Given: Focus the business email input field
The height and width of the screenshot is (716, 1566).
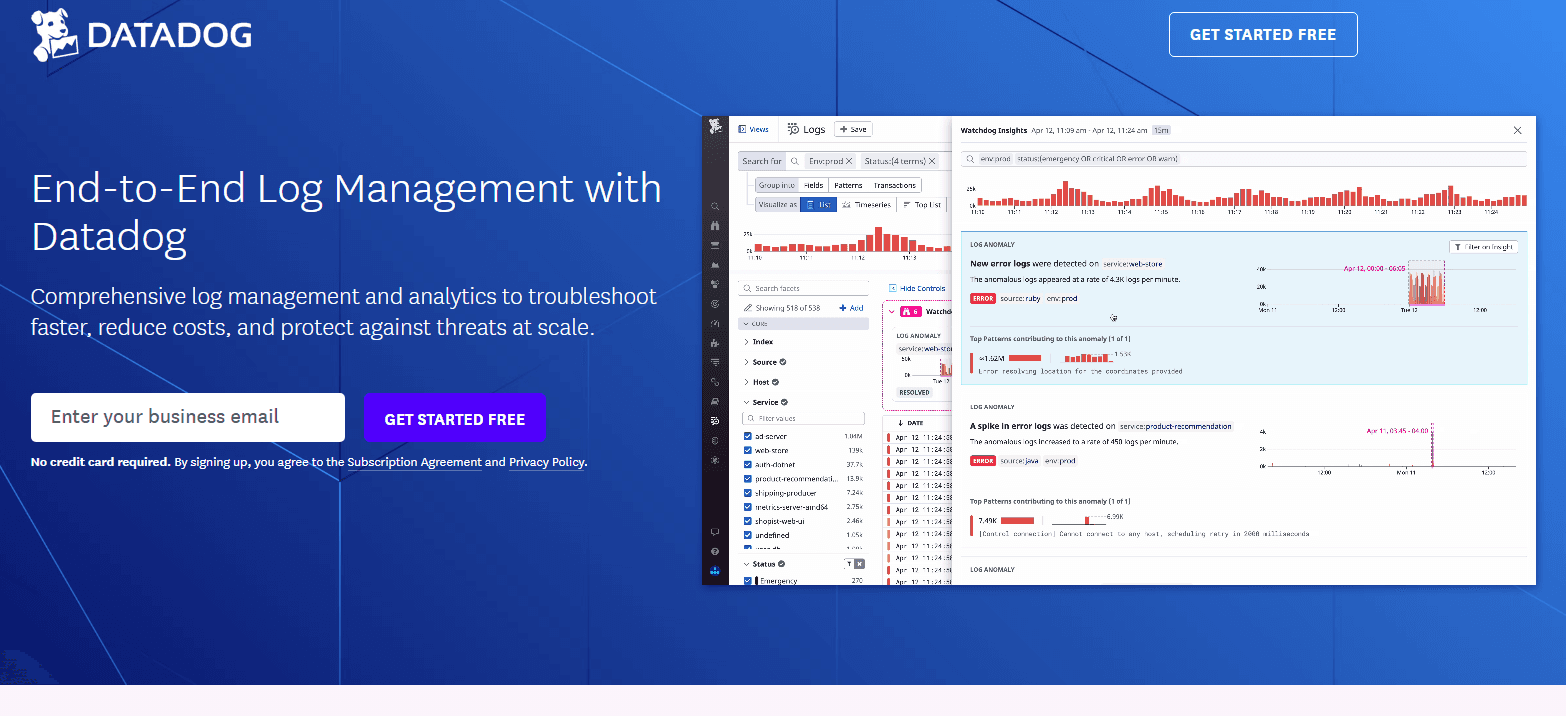Looking at the screenshot, I should [x=188, y=417].
